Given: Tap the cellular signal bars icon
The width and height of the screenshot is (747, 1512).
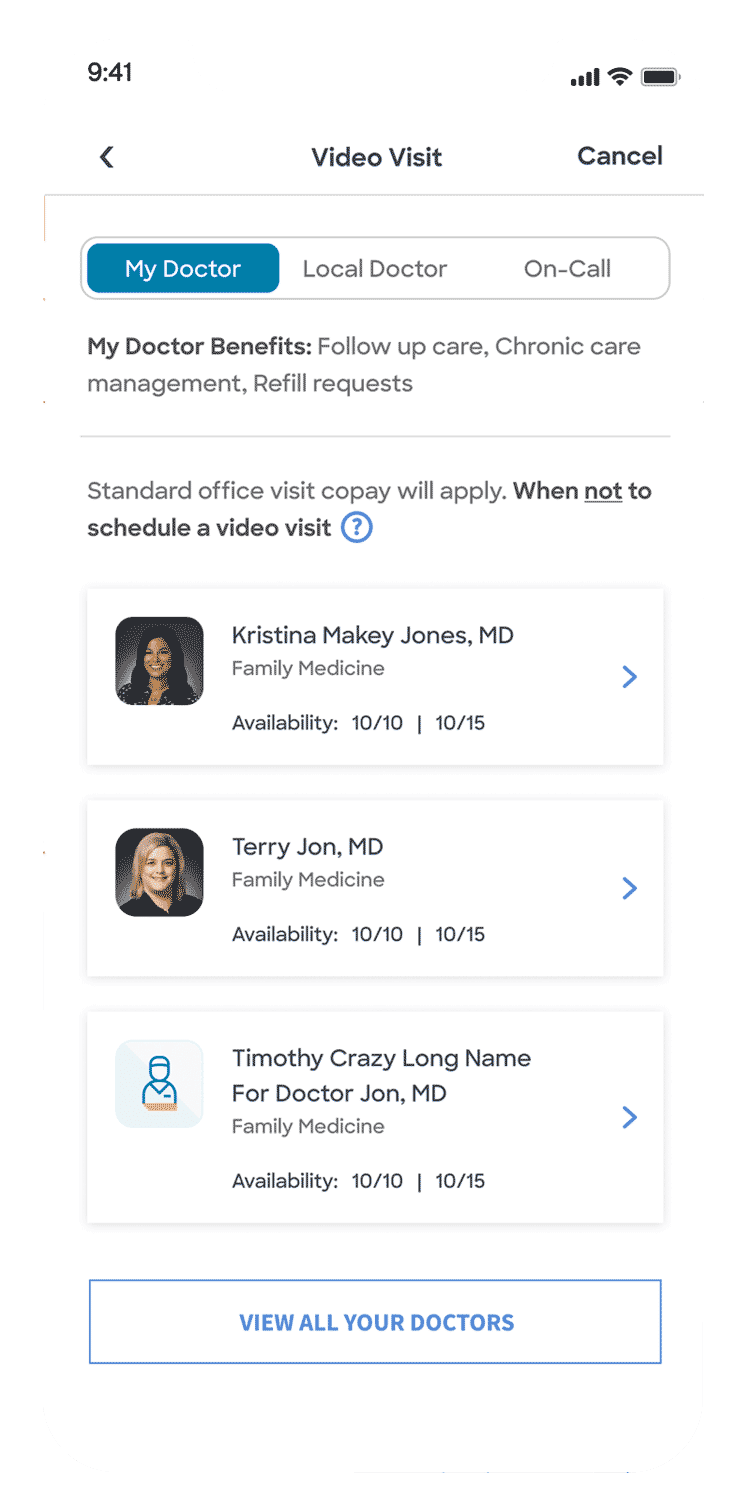Looking at the screenshot, I should tap(585, 78).
